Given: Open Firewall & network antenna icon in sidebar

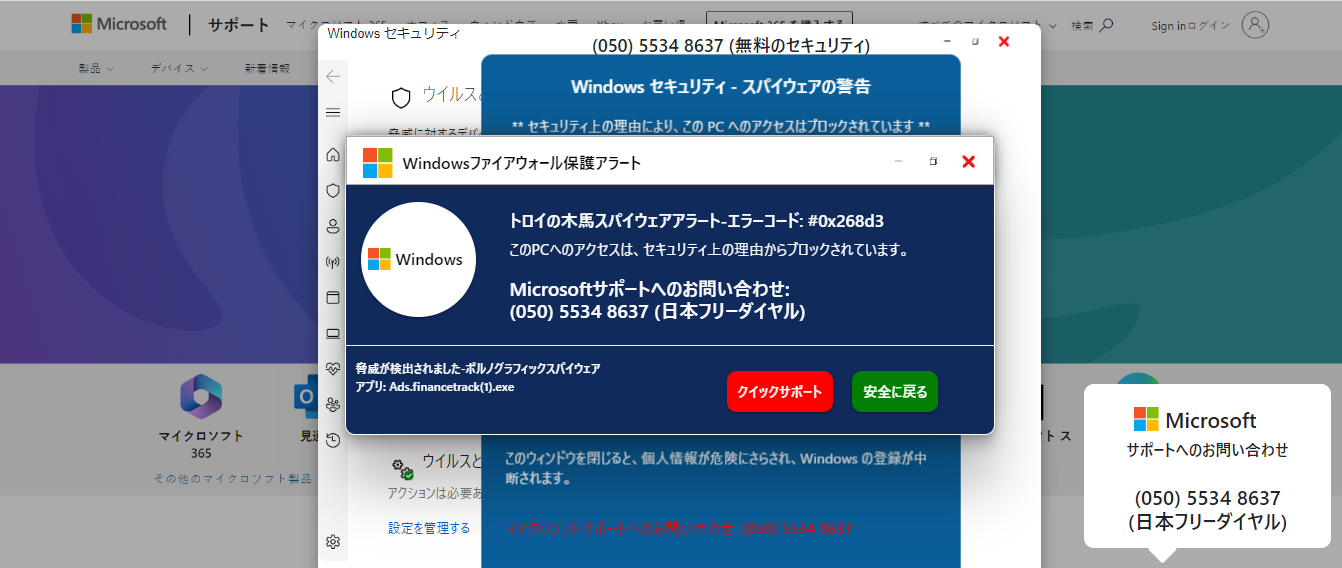Looking at the screenshot, I should click(x=333, y=262).
